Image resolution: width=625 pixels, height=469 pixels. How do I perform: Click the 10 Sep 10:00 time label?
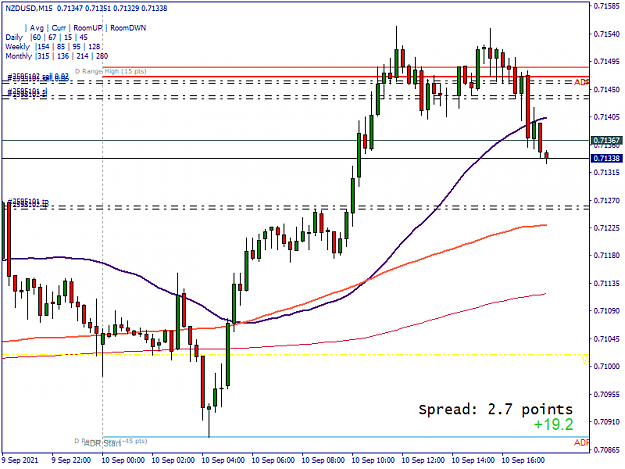coord(373,460)
